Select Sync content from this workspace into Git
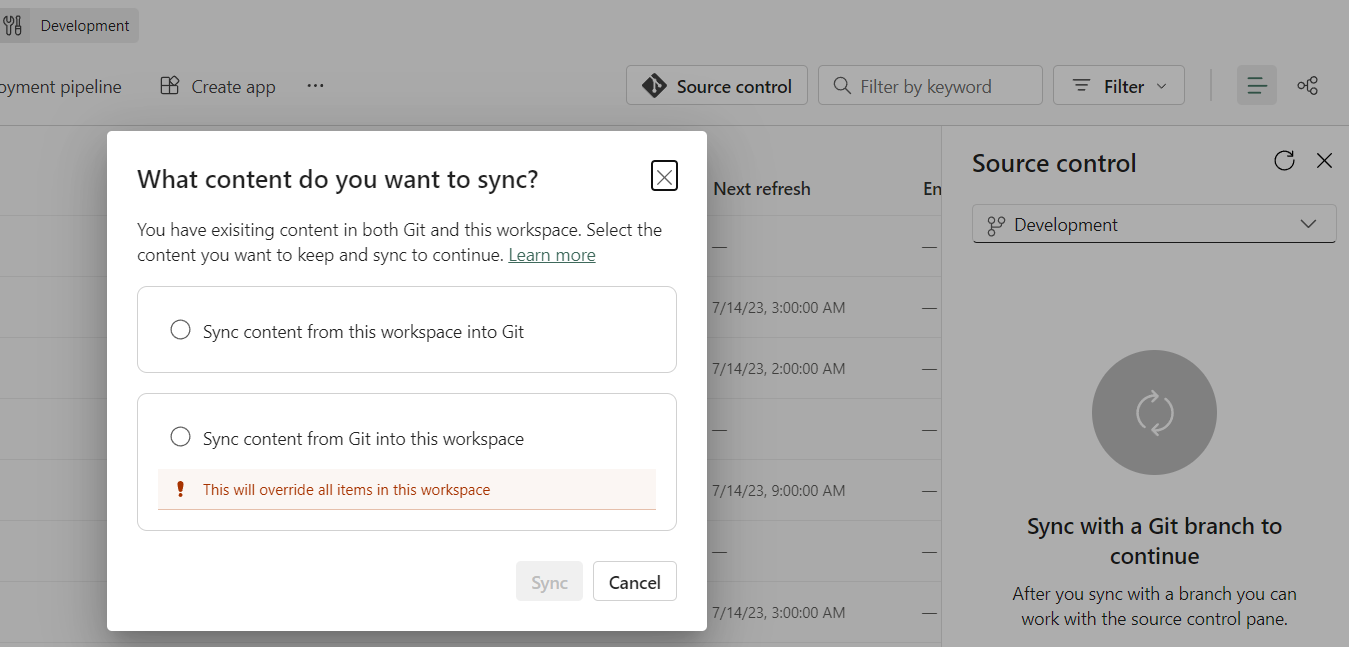The height and width of the screenshot is (647, 1349). tap(180, 330)
